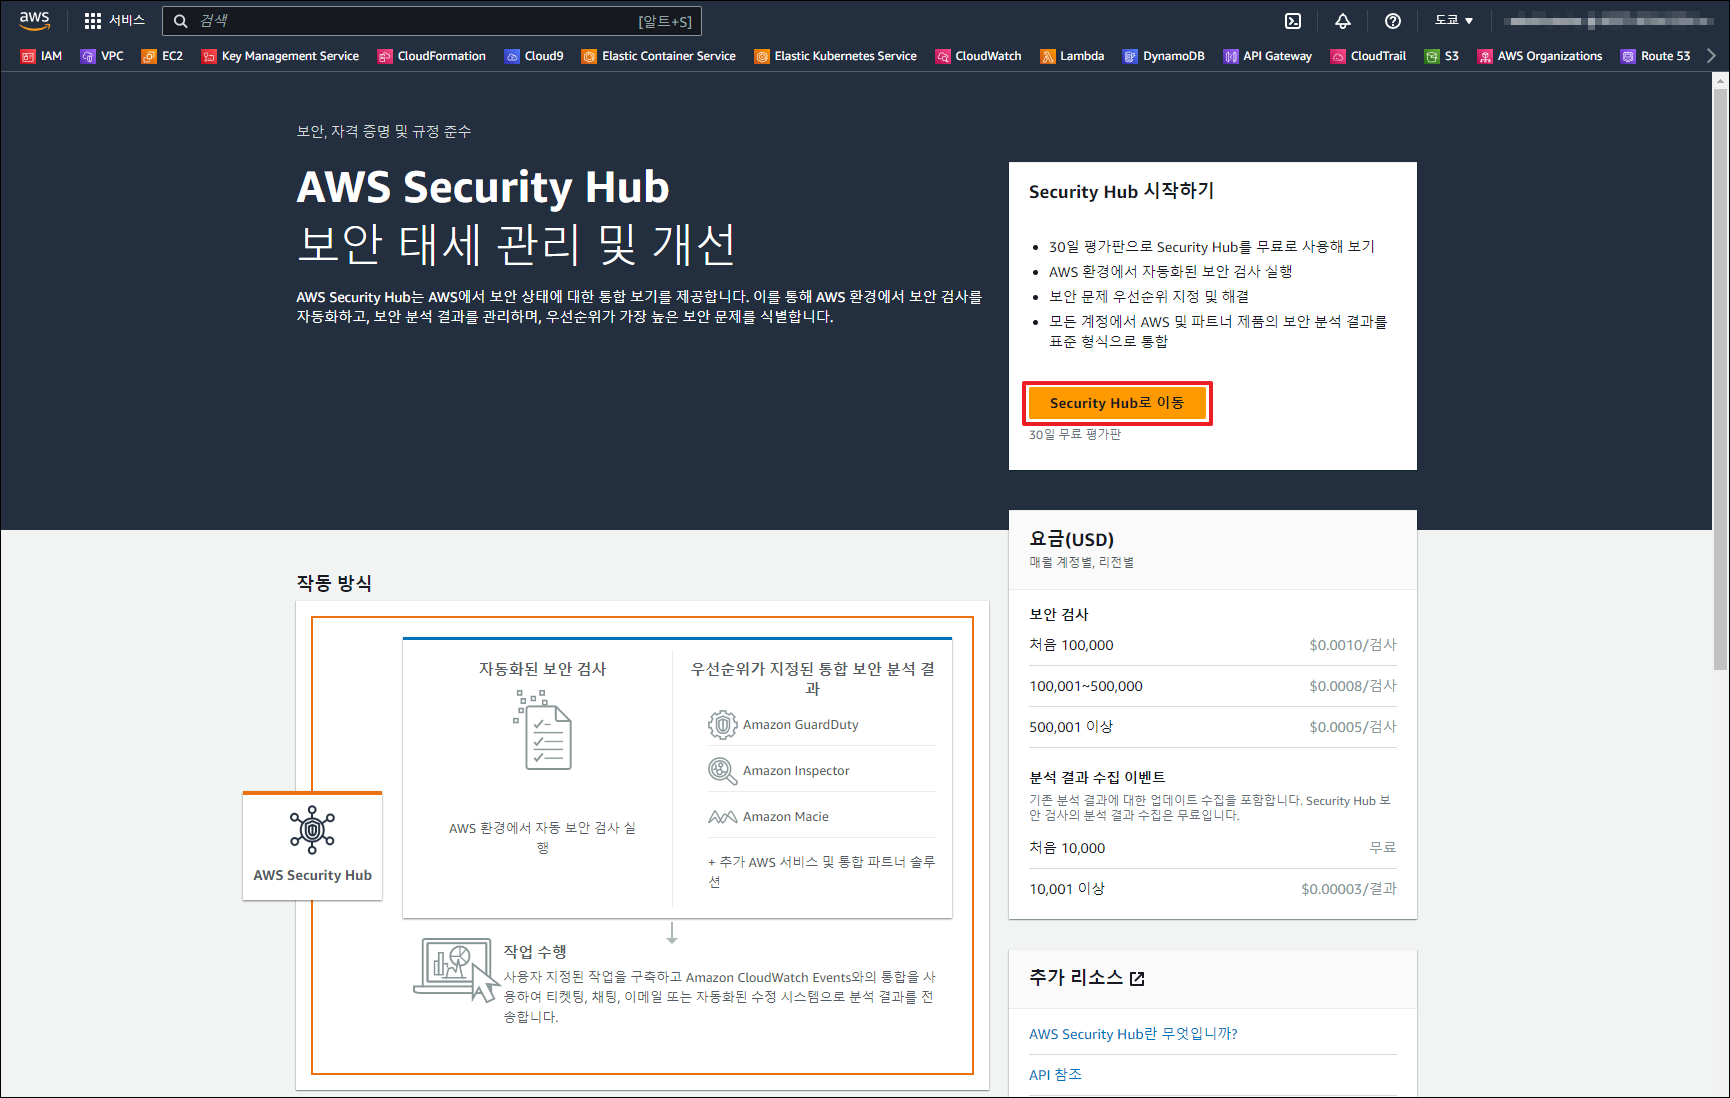Open Lambda shortcut
Image resolution: width=1730 pixels, height=1098 pixels.
pyautogui.click(x=1072, y=56)
